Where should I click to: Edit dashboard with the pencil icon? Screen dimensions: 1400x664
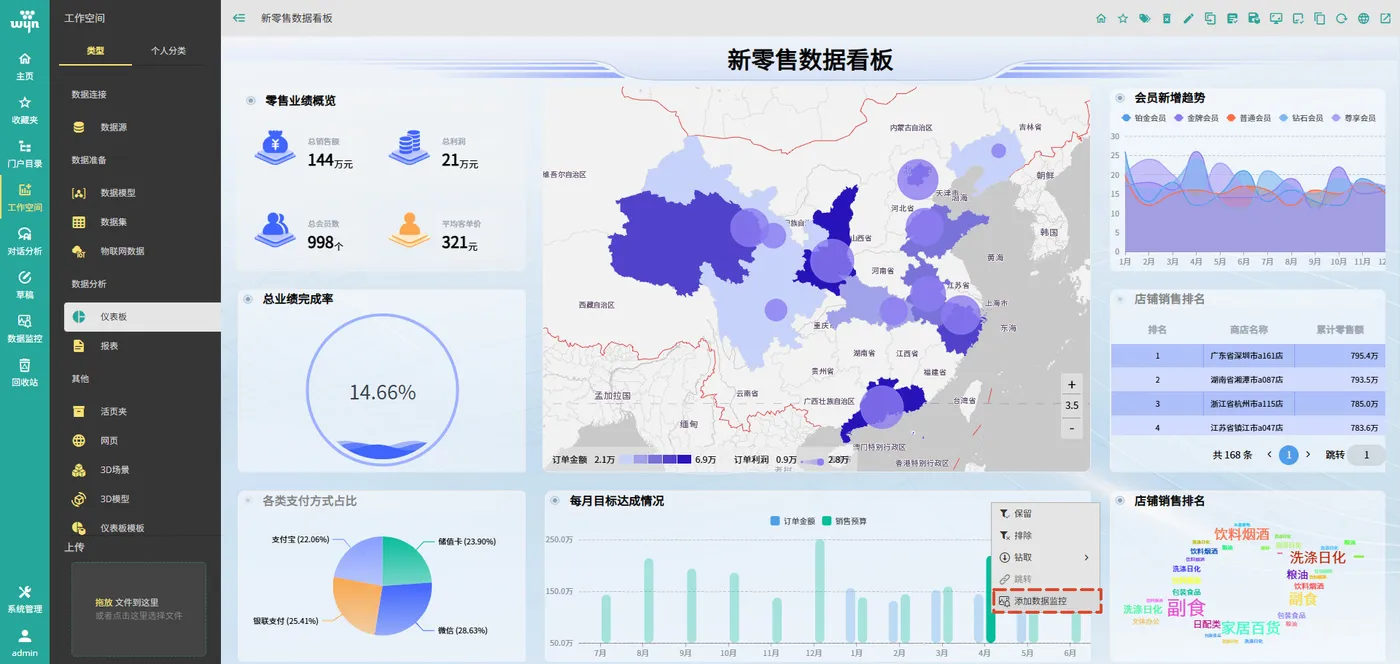point(1188,18)
